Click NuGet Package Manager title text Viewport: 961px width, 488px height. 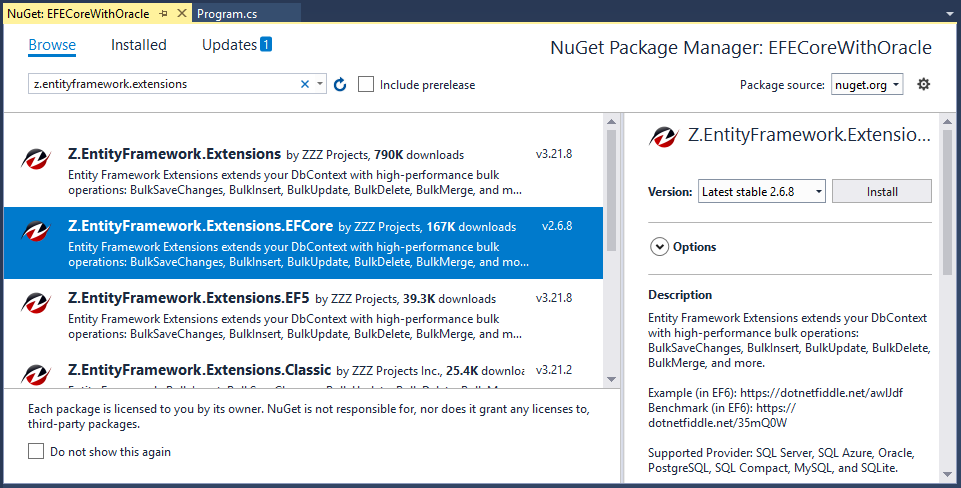tap(741, 48)
